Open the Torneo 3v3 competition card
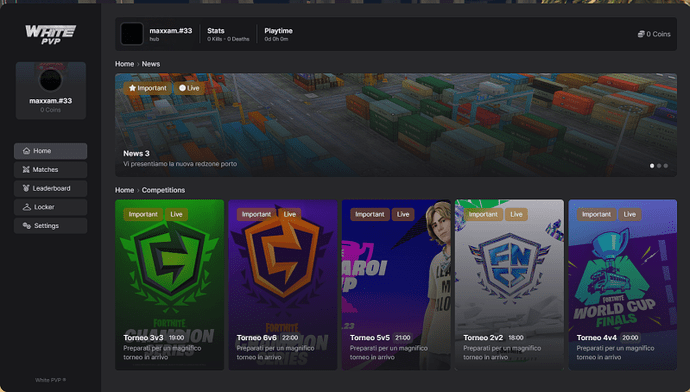The width and height of the screenshot is (690, 392). pos(169,285)
